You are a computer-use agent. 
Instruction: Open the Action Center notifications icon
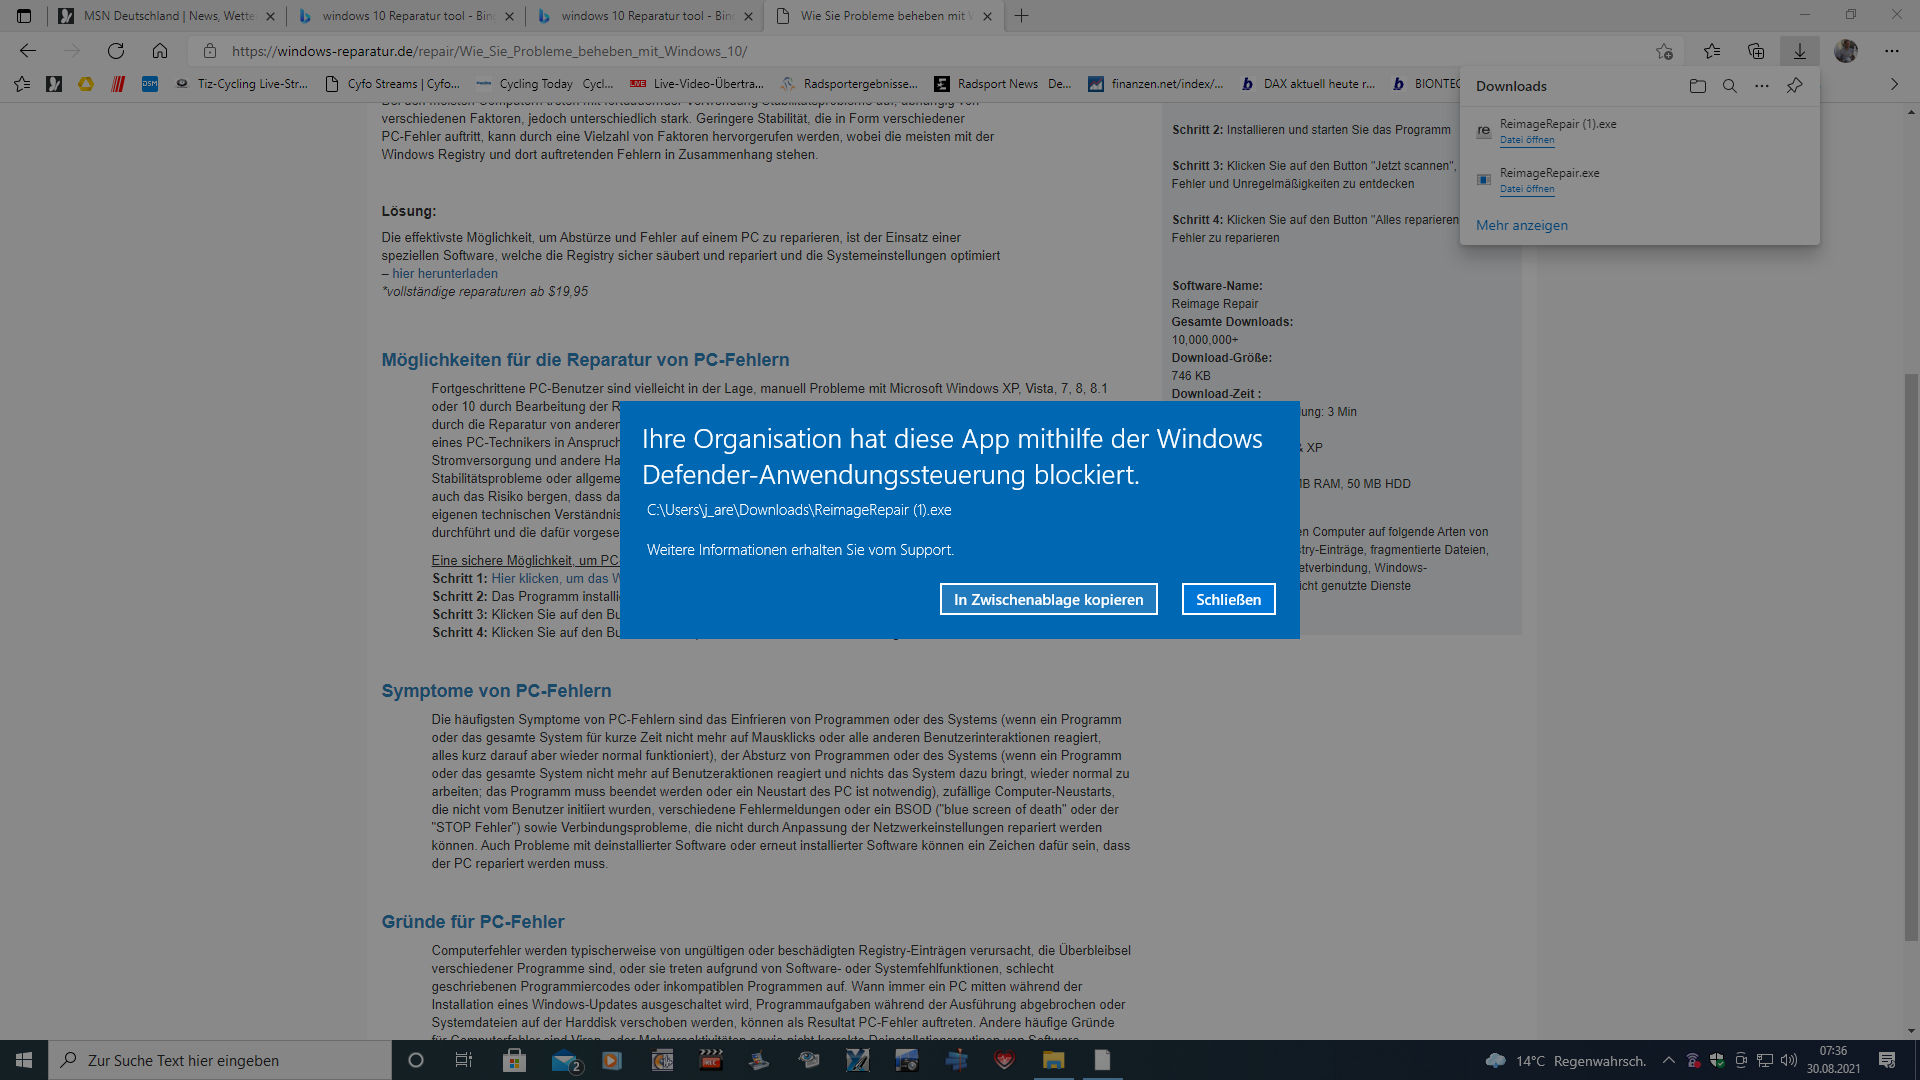pyautogui.click(x=1887, y=1060)
